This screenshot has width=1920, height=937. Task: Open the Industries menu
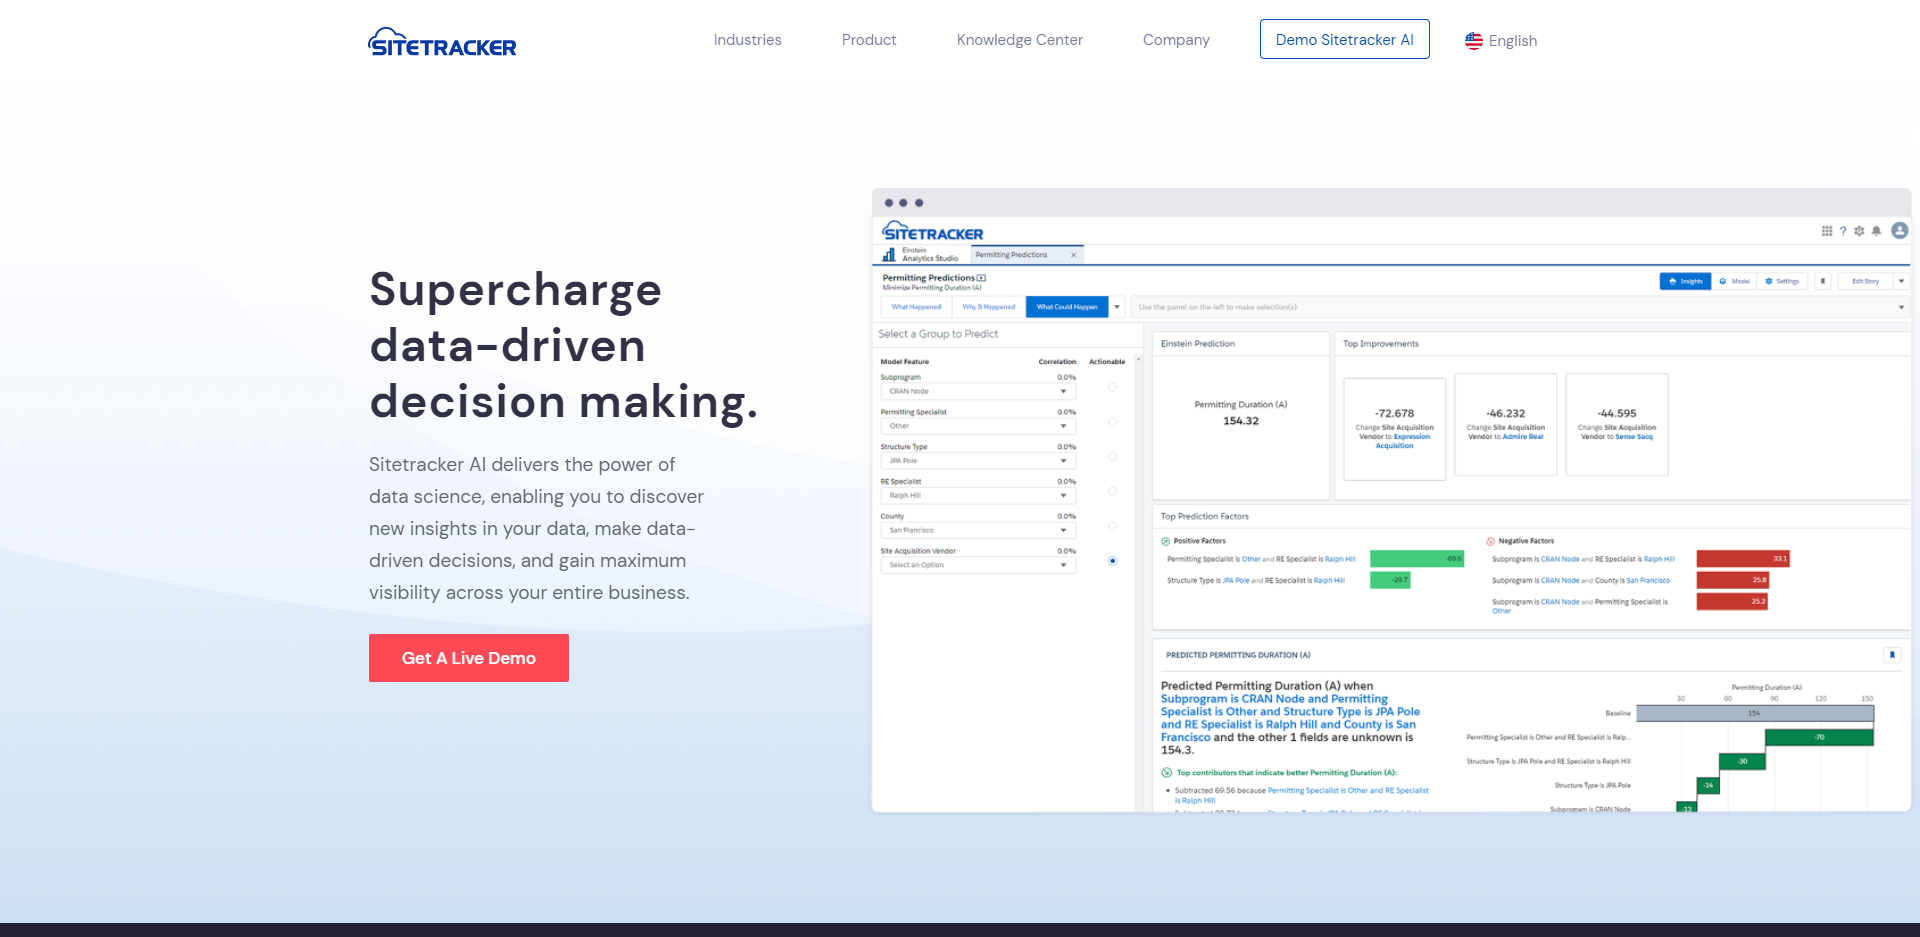click(747, 40)
